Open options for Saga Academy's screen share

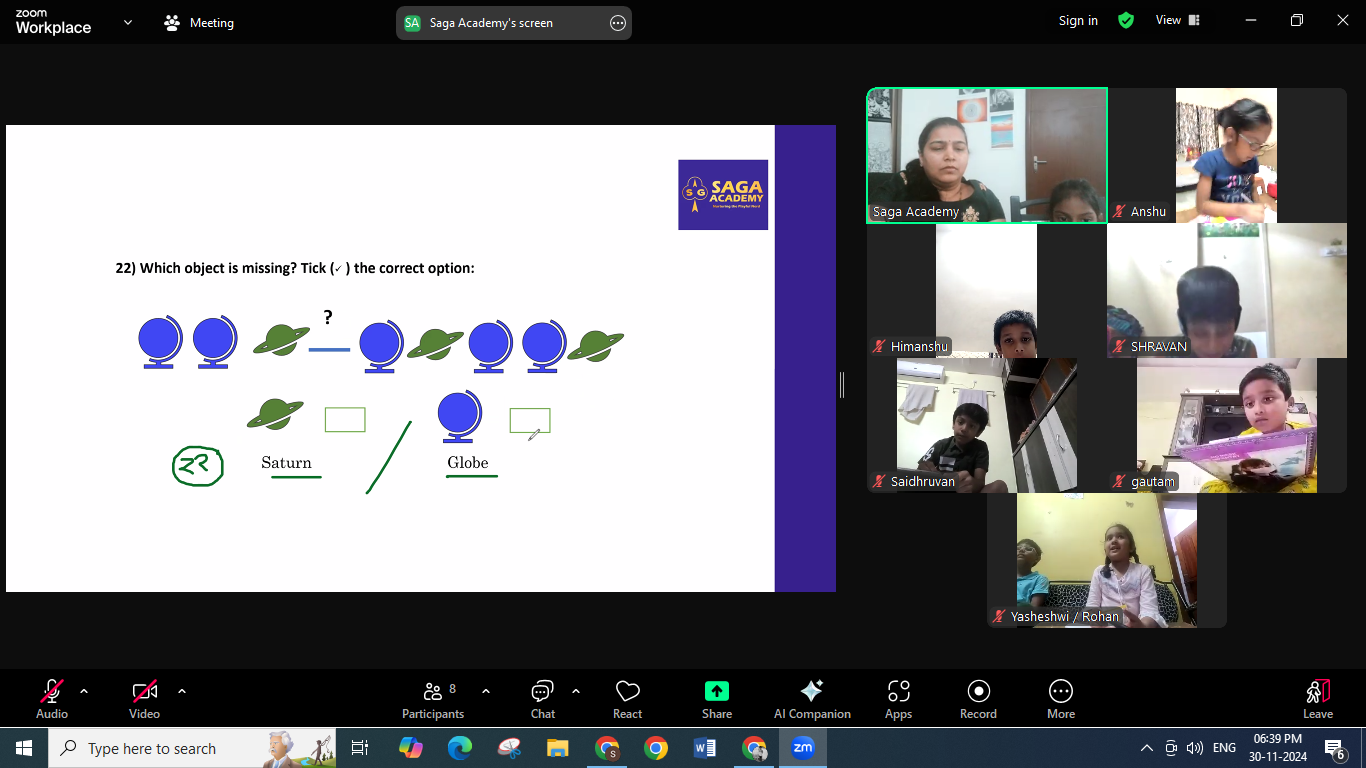coord(618,23)
